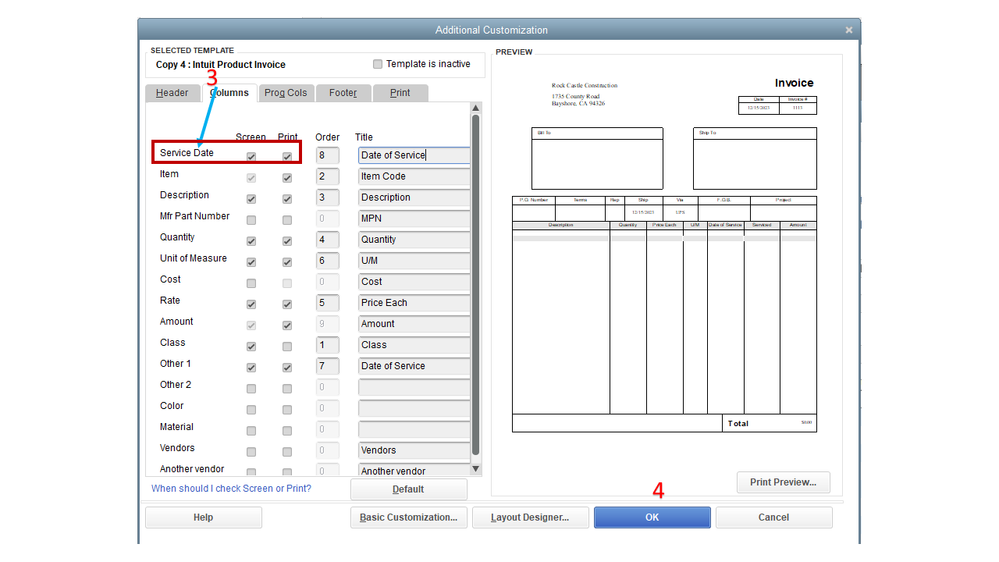Click the empty Other 2 title field
999x562 pixels.
pyautogui.click(x=414, y=387)
